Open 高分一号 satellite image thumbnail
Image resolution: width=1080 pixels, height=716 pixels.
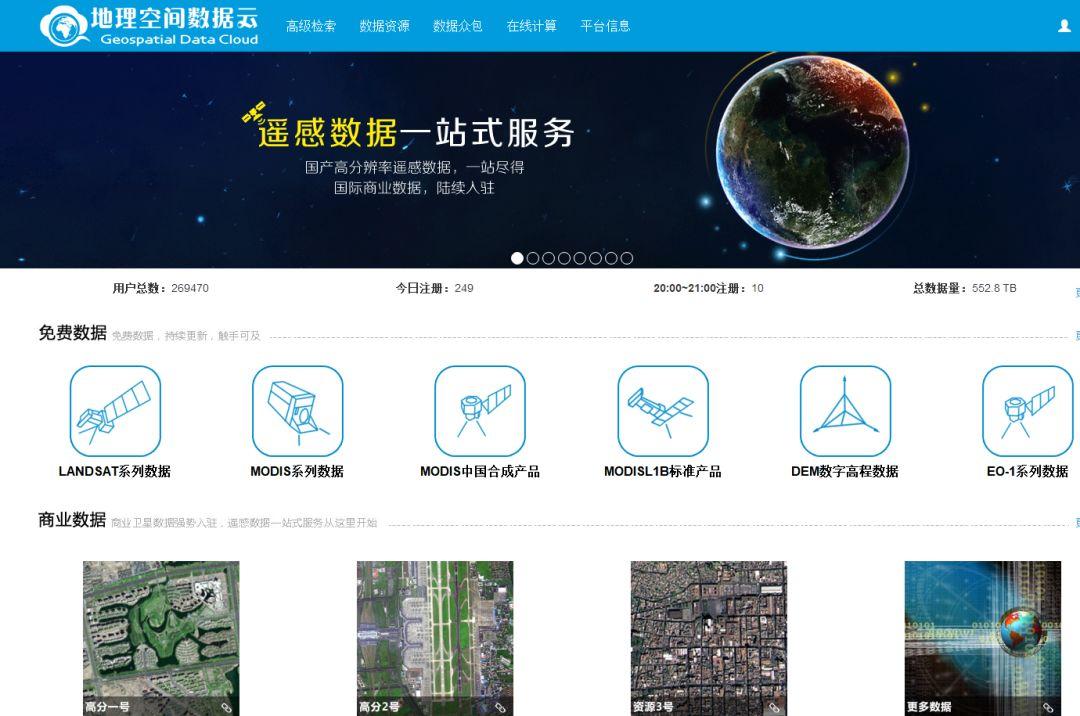point(161,638)
